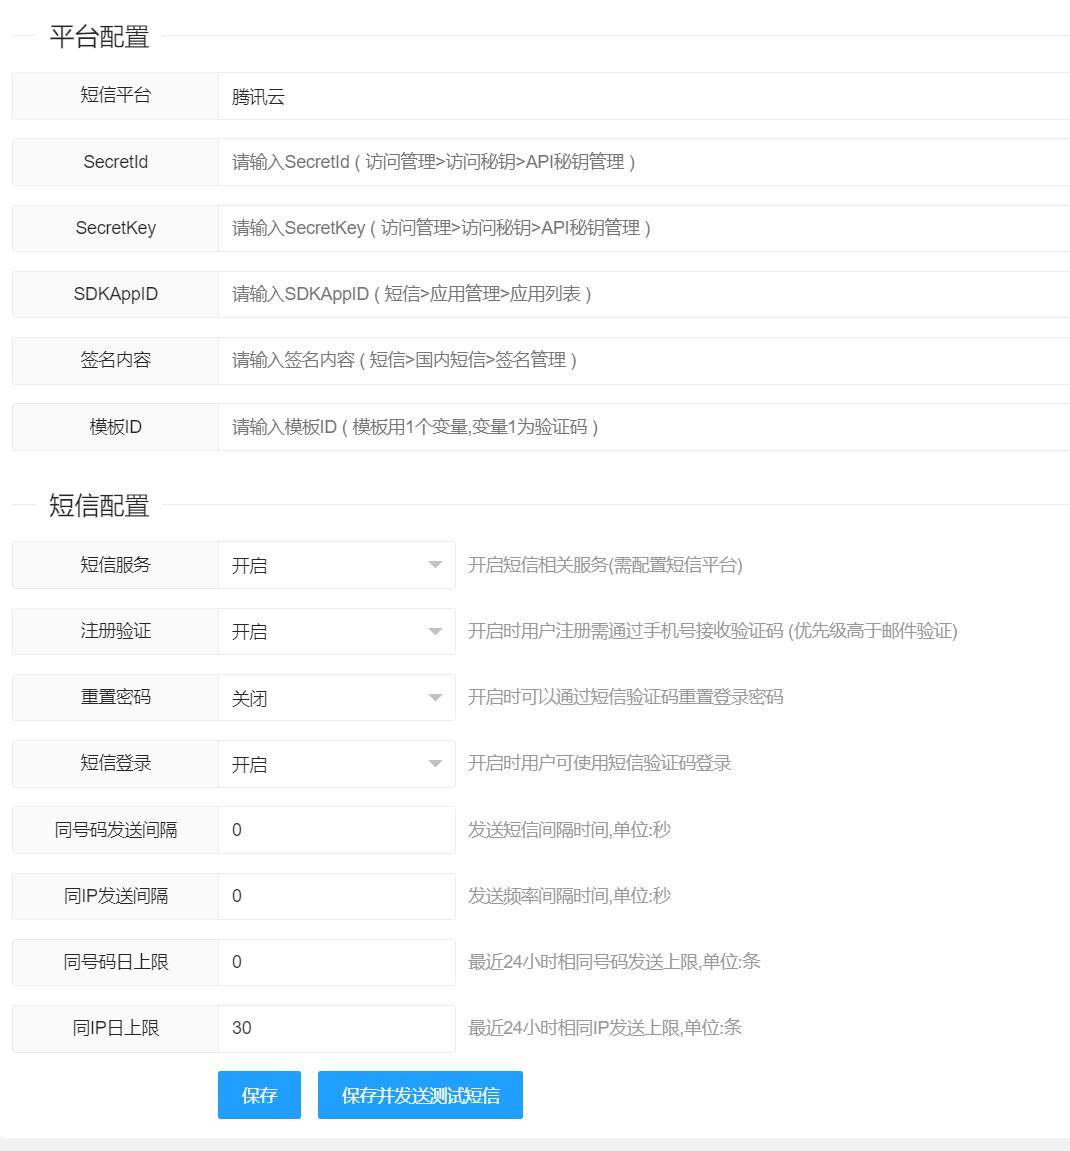The image size is (1070, 1151).
Task: Click the SDKAppID text box
Action: pyautogui.click(x=640, y=294)
